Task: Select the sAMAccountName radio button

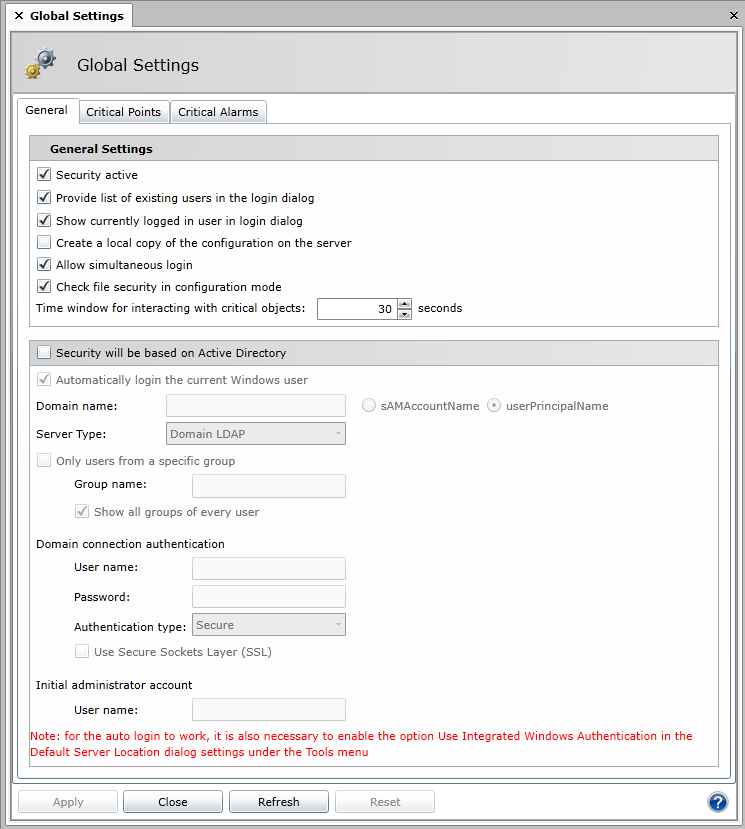Action: [370, 406]
